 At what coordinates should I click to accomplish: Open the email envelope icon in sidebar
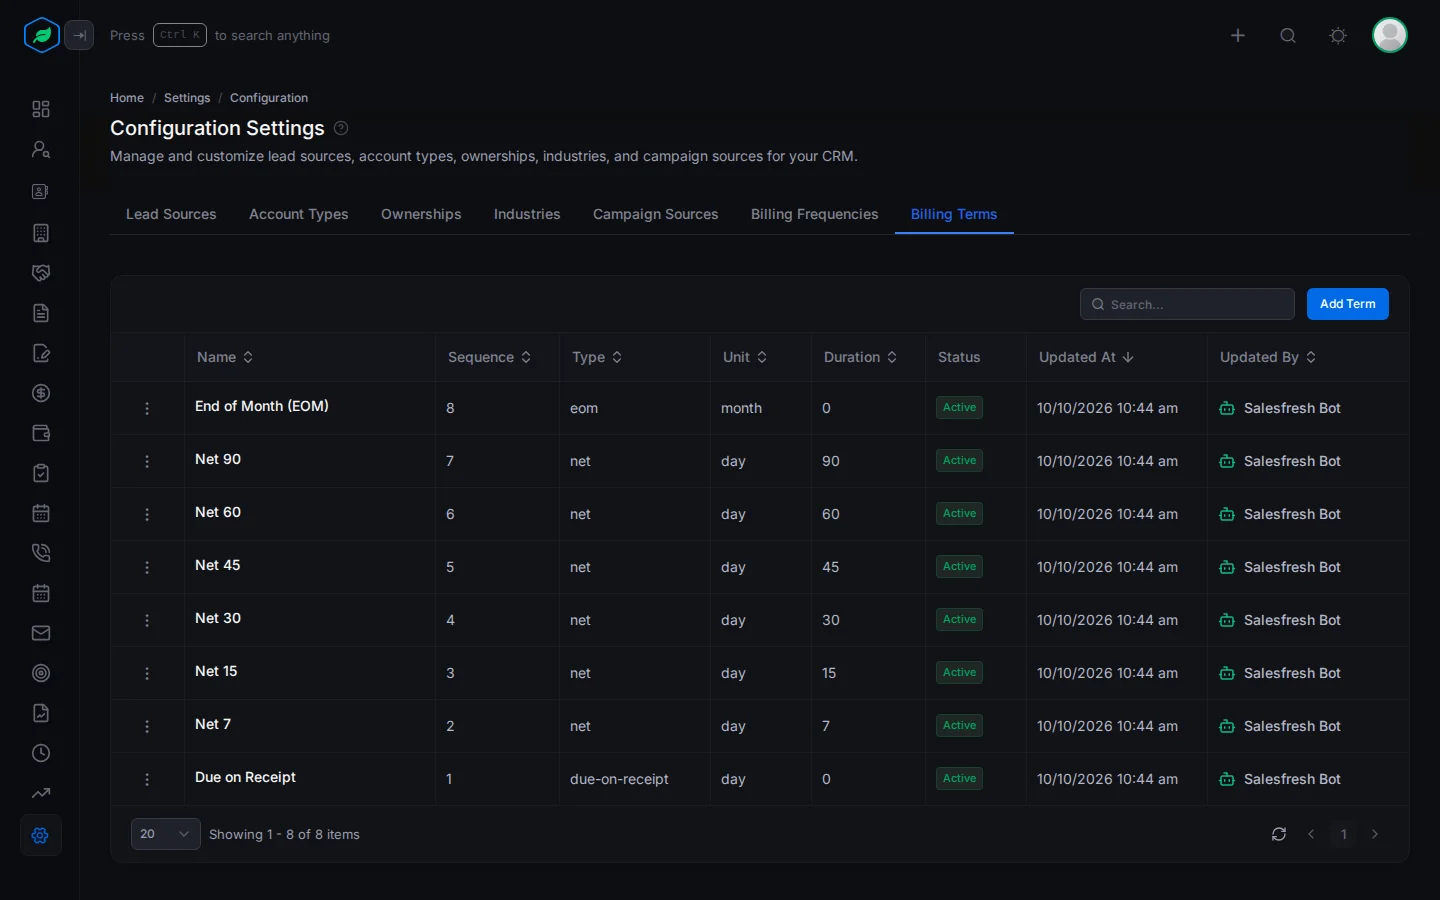[41, 633]
